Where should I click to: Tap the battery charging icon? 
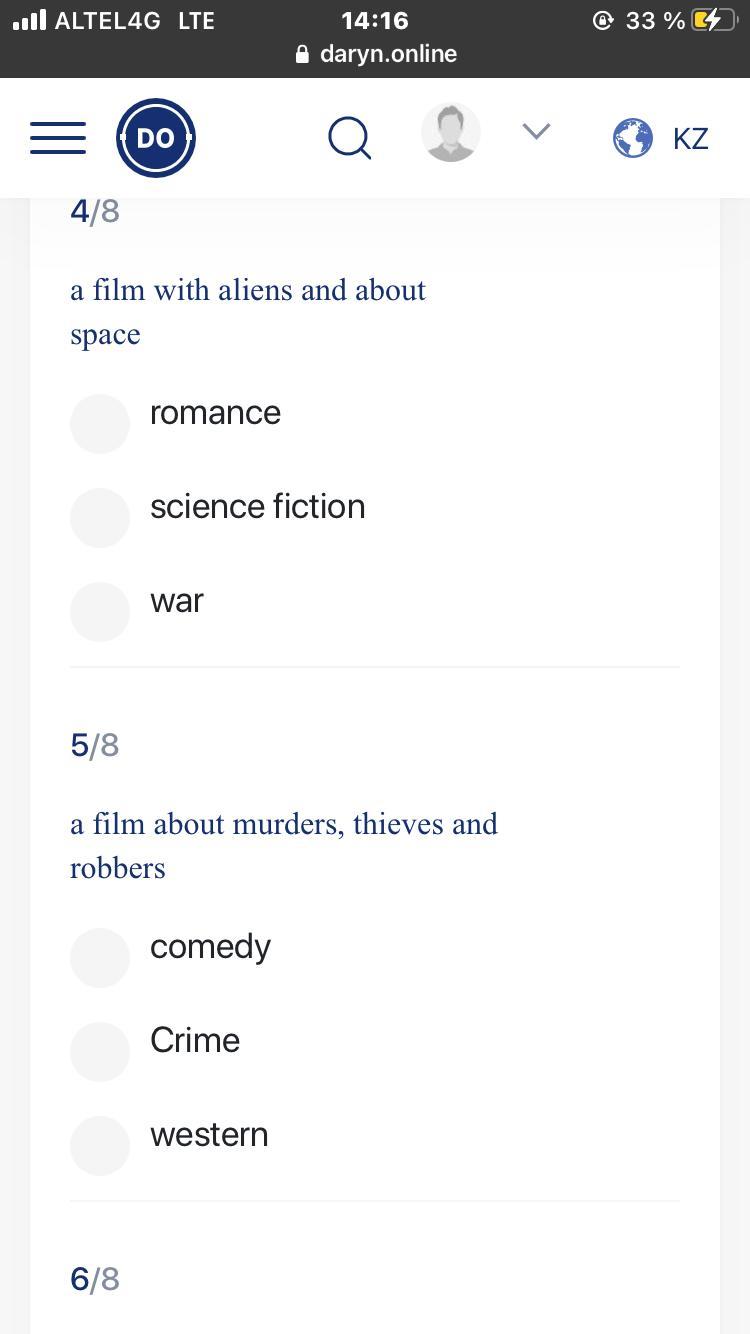[x=713, y=21]
